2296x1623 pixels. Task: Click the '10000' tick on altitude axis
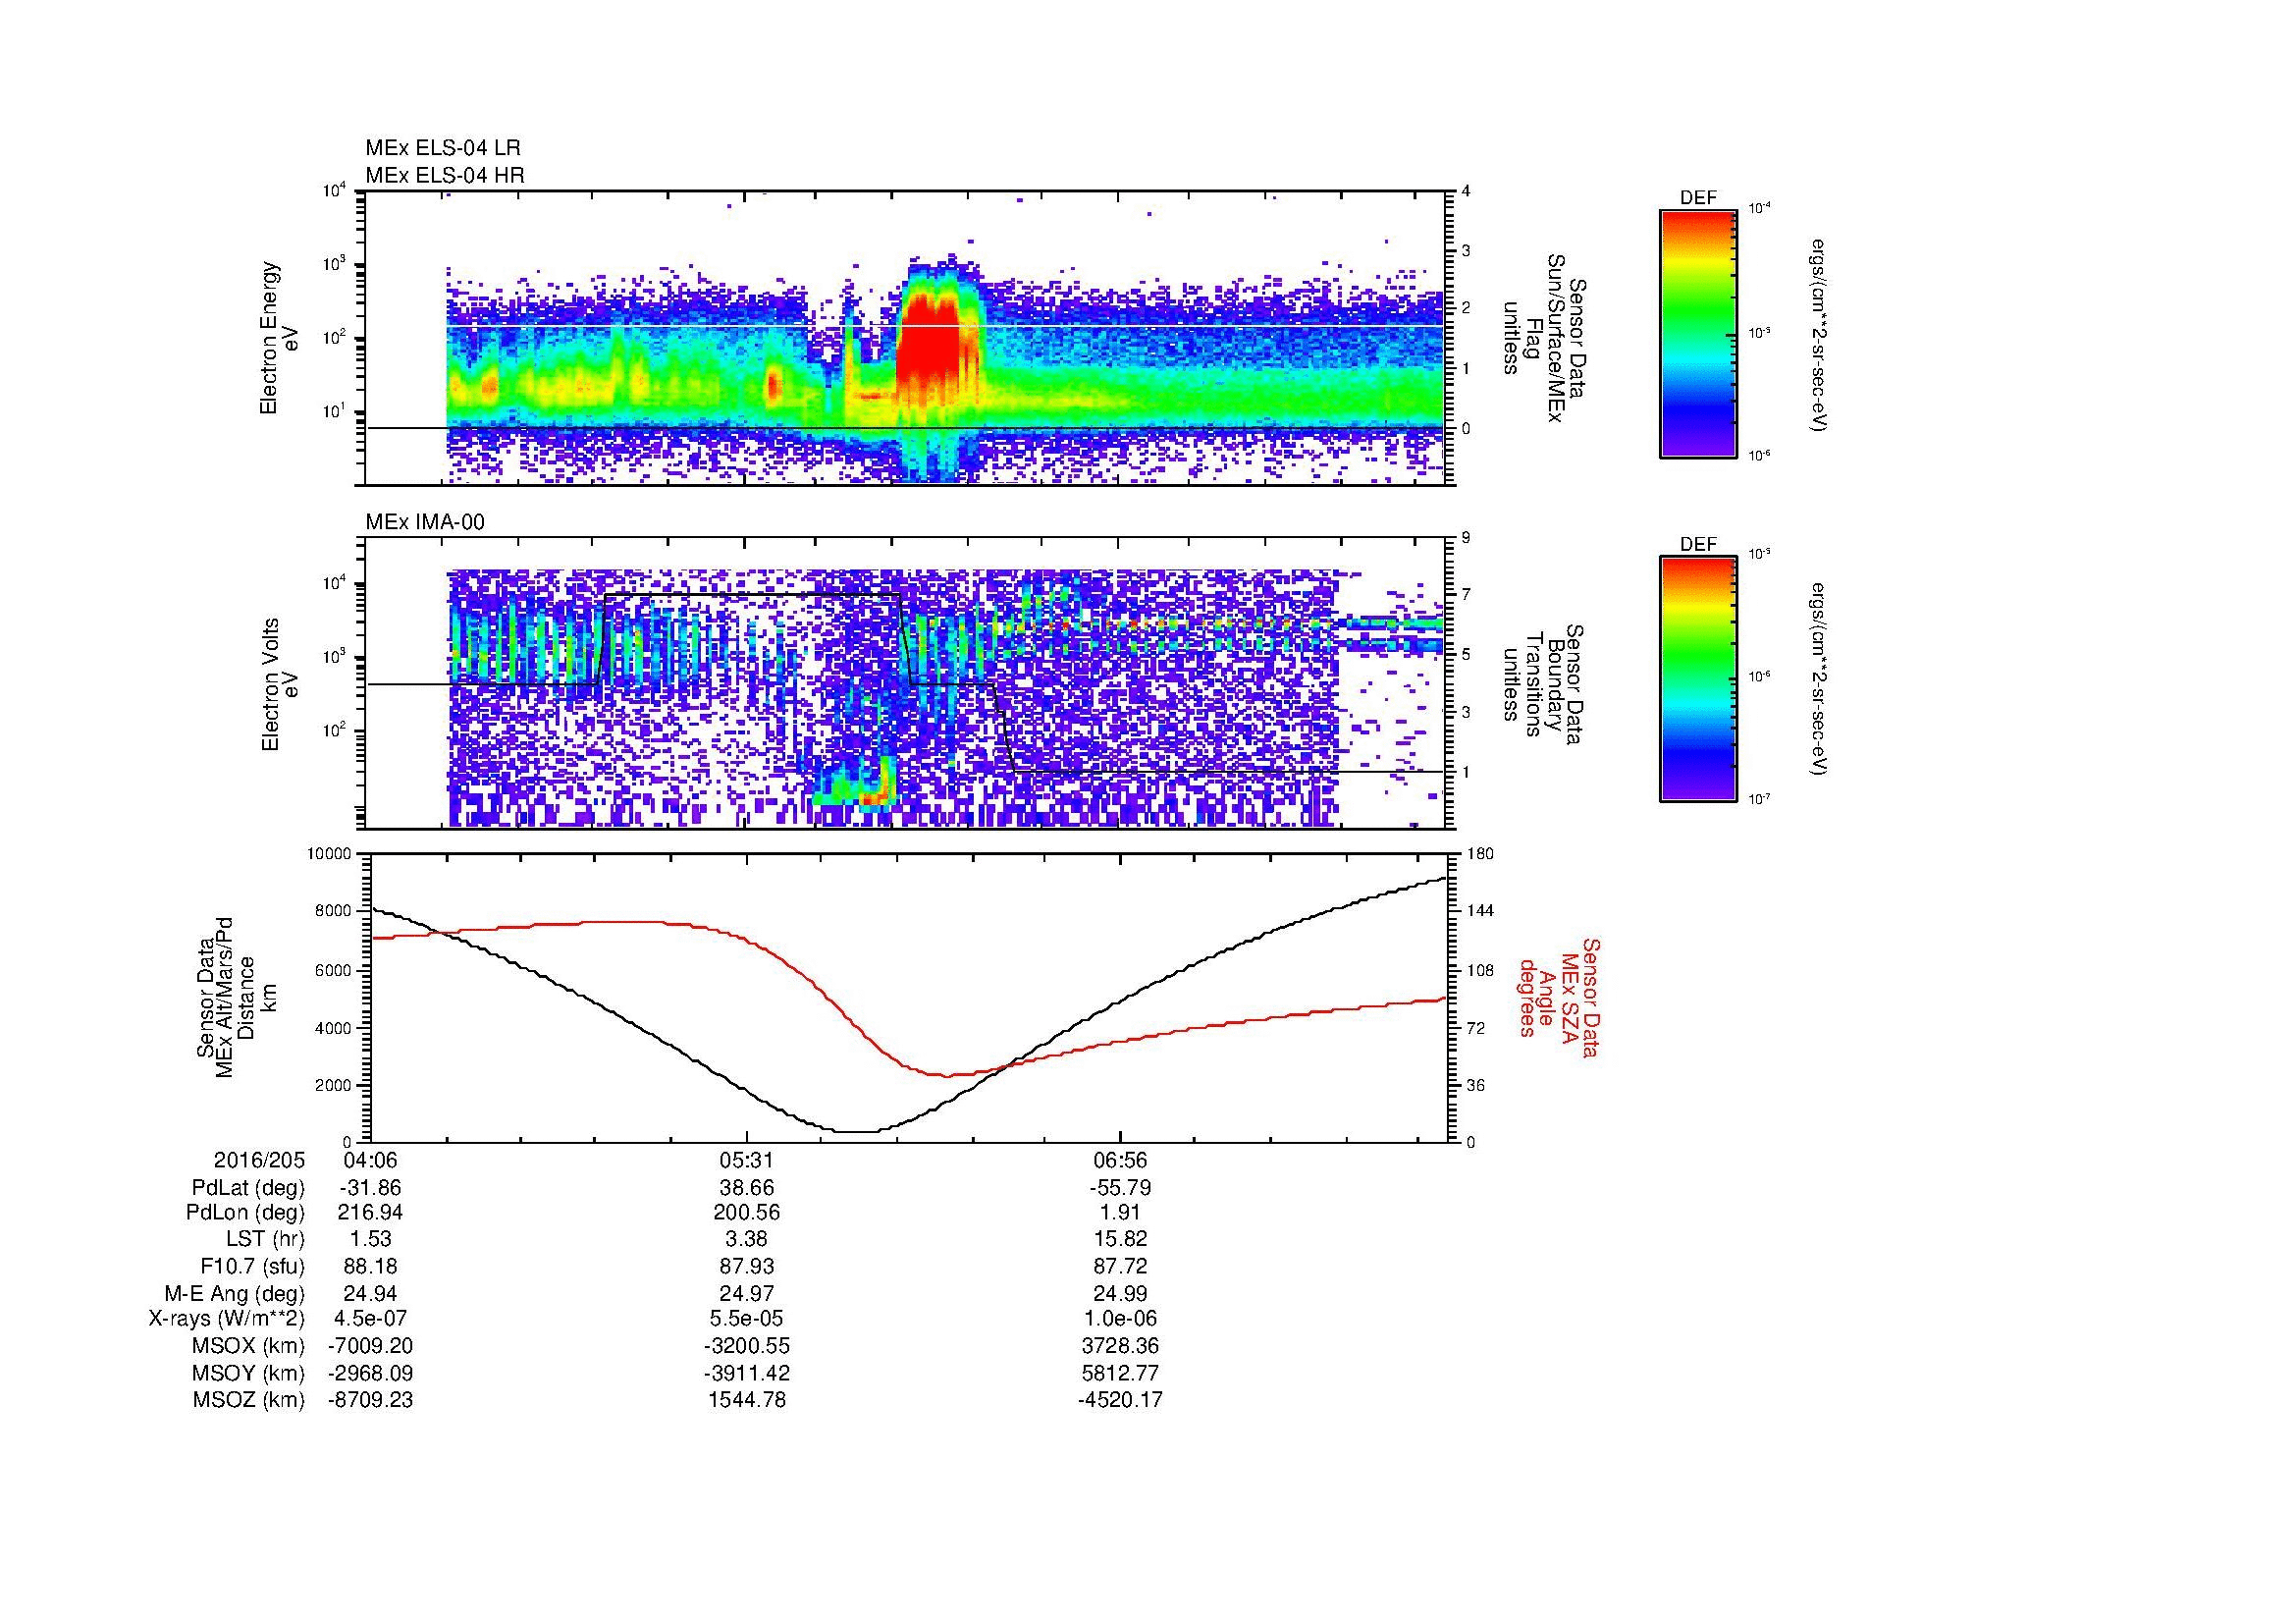coord(330,854)
